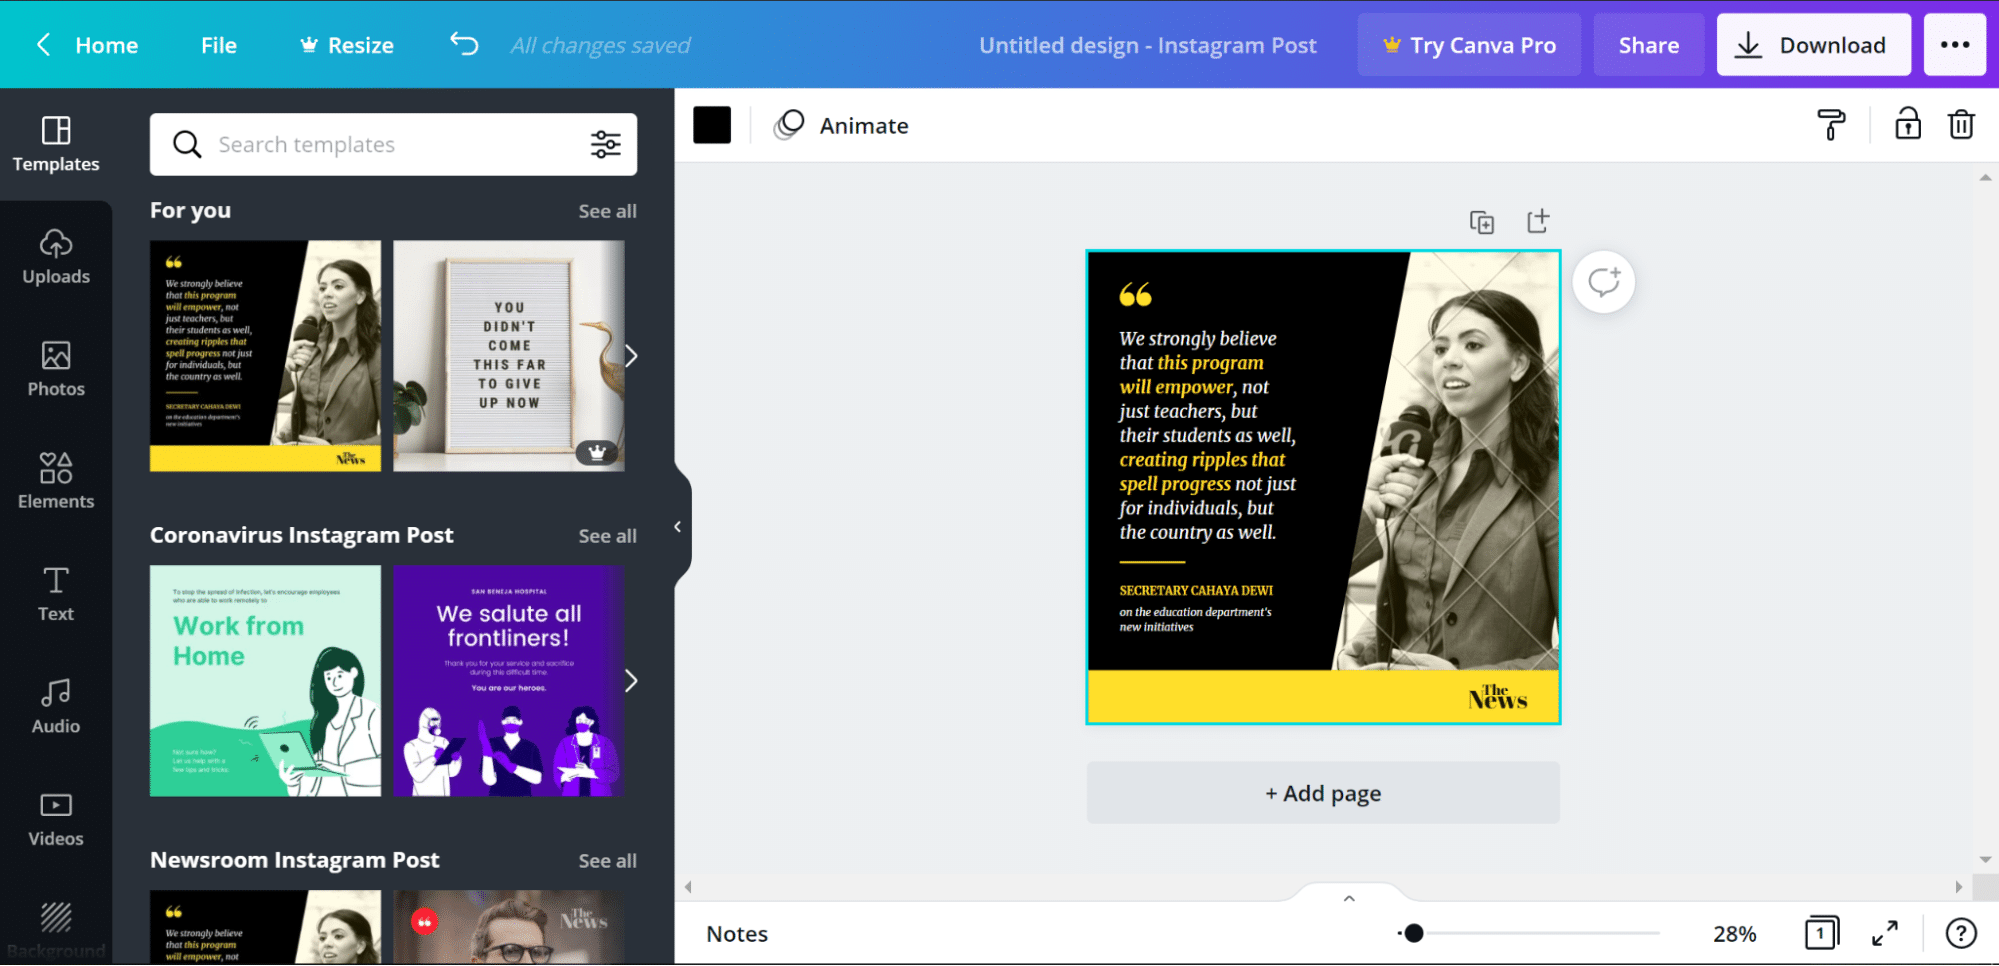1999x966 pixels.
Task: Collapse the templates side panel
Action: coord(678,527)
